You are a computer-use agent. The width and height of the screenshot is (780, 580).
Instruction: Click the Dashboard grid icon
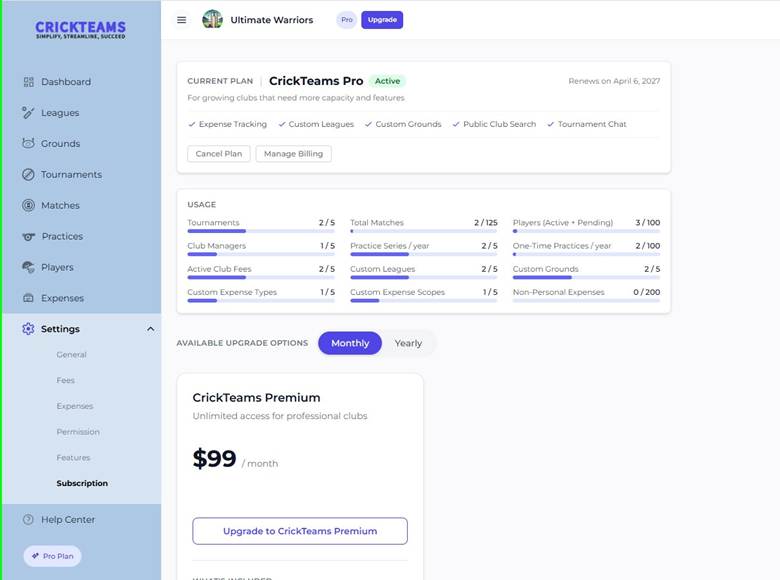[x=29, y=82]
